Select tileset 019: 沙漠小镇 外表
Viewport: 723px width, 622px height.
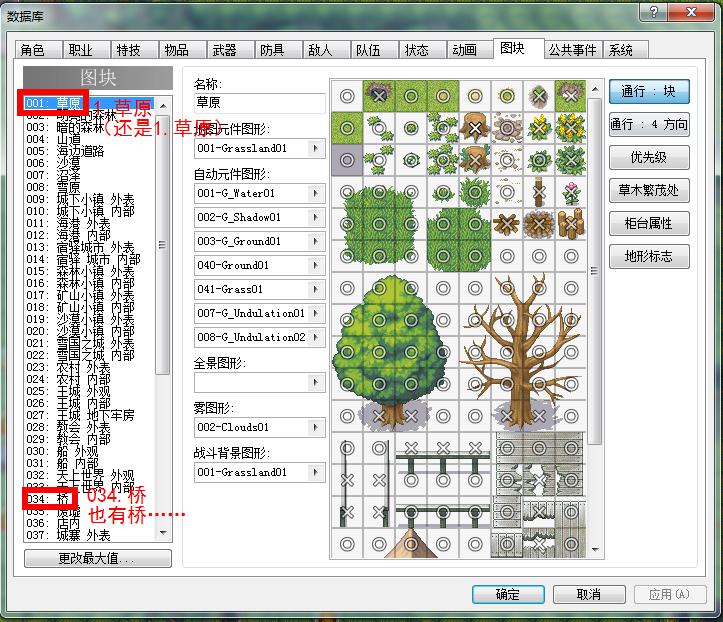point(89,319)
